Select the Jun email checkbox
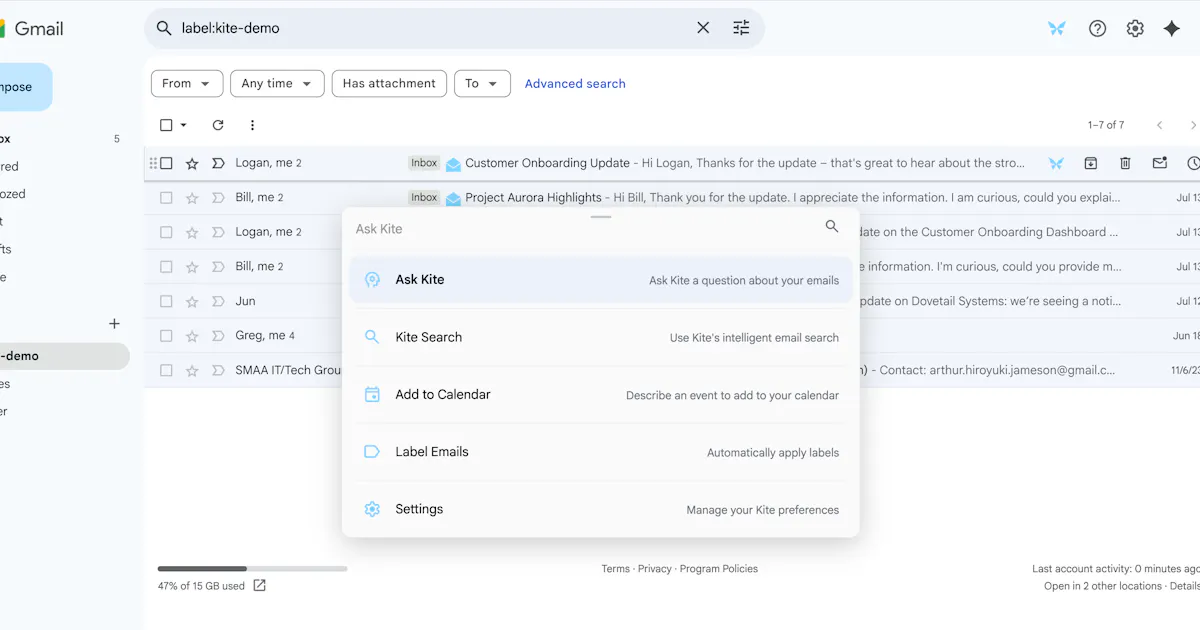 click(x=166, y=301)
